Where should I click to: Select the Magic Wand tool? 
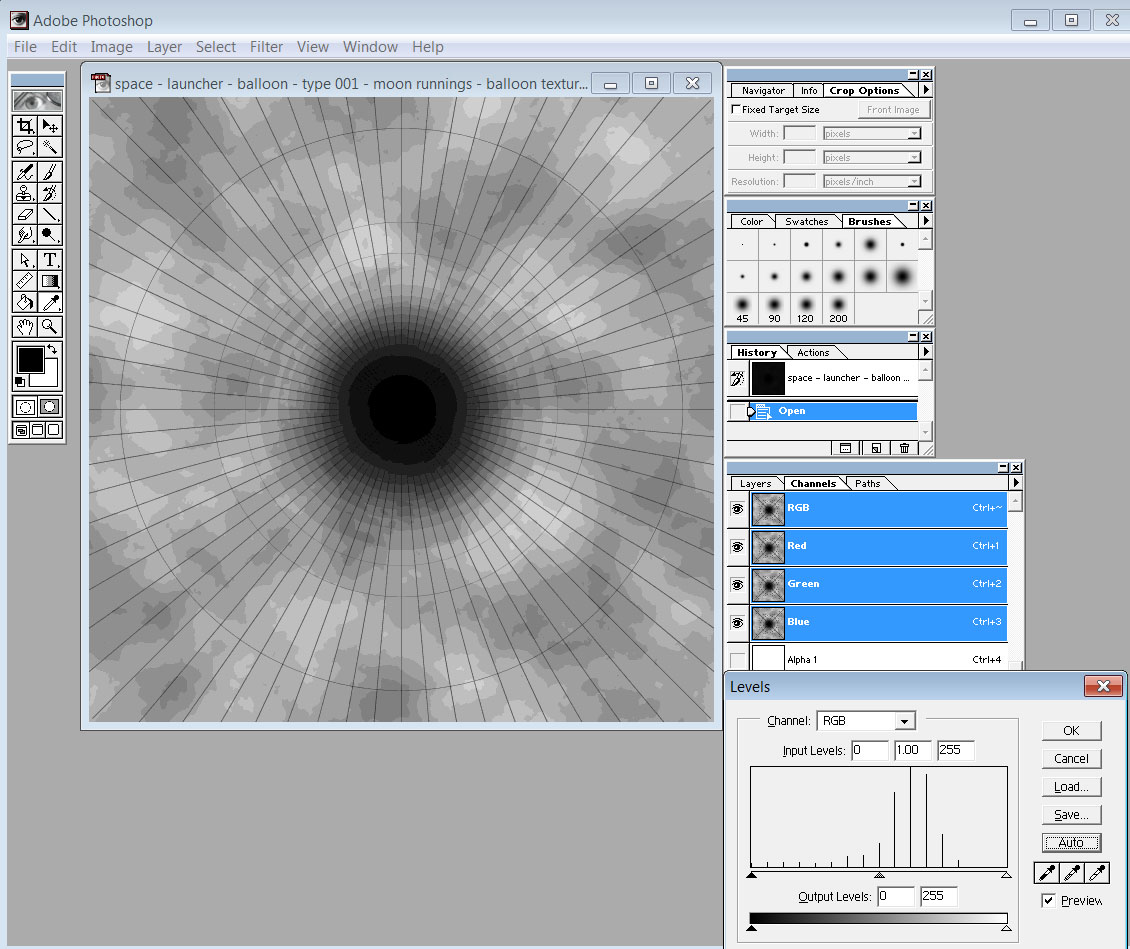click(49, 148)
